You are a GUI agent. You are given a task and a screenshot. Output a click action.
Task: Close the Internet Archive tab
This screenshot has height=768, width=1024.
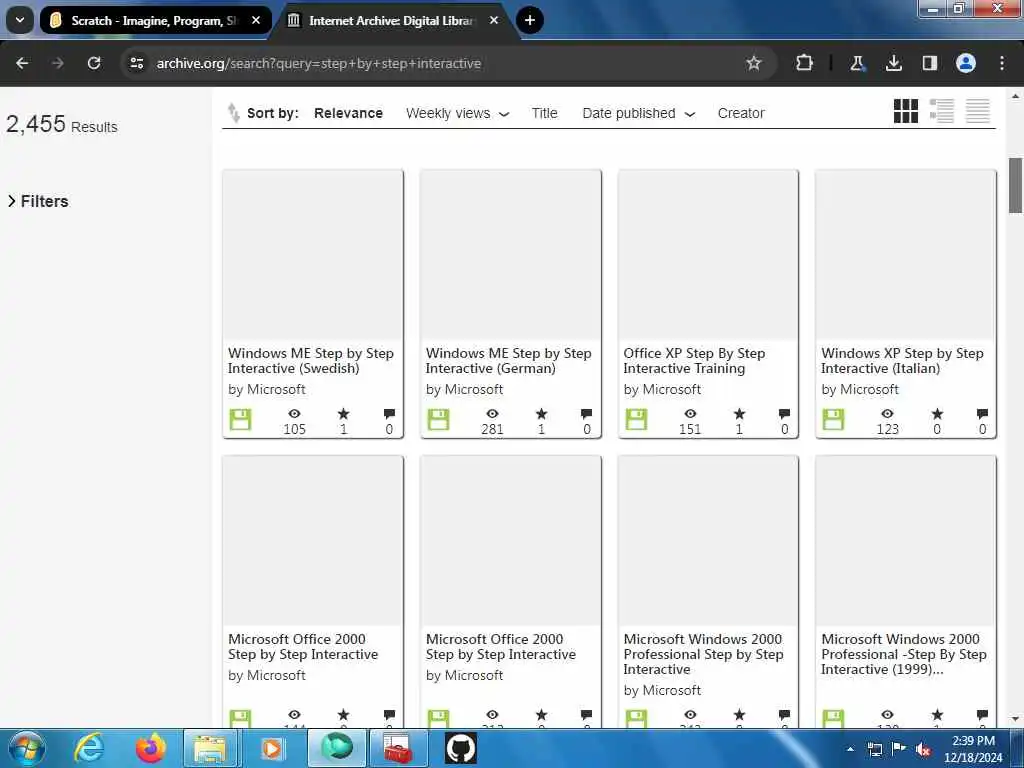[494, 20]
